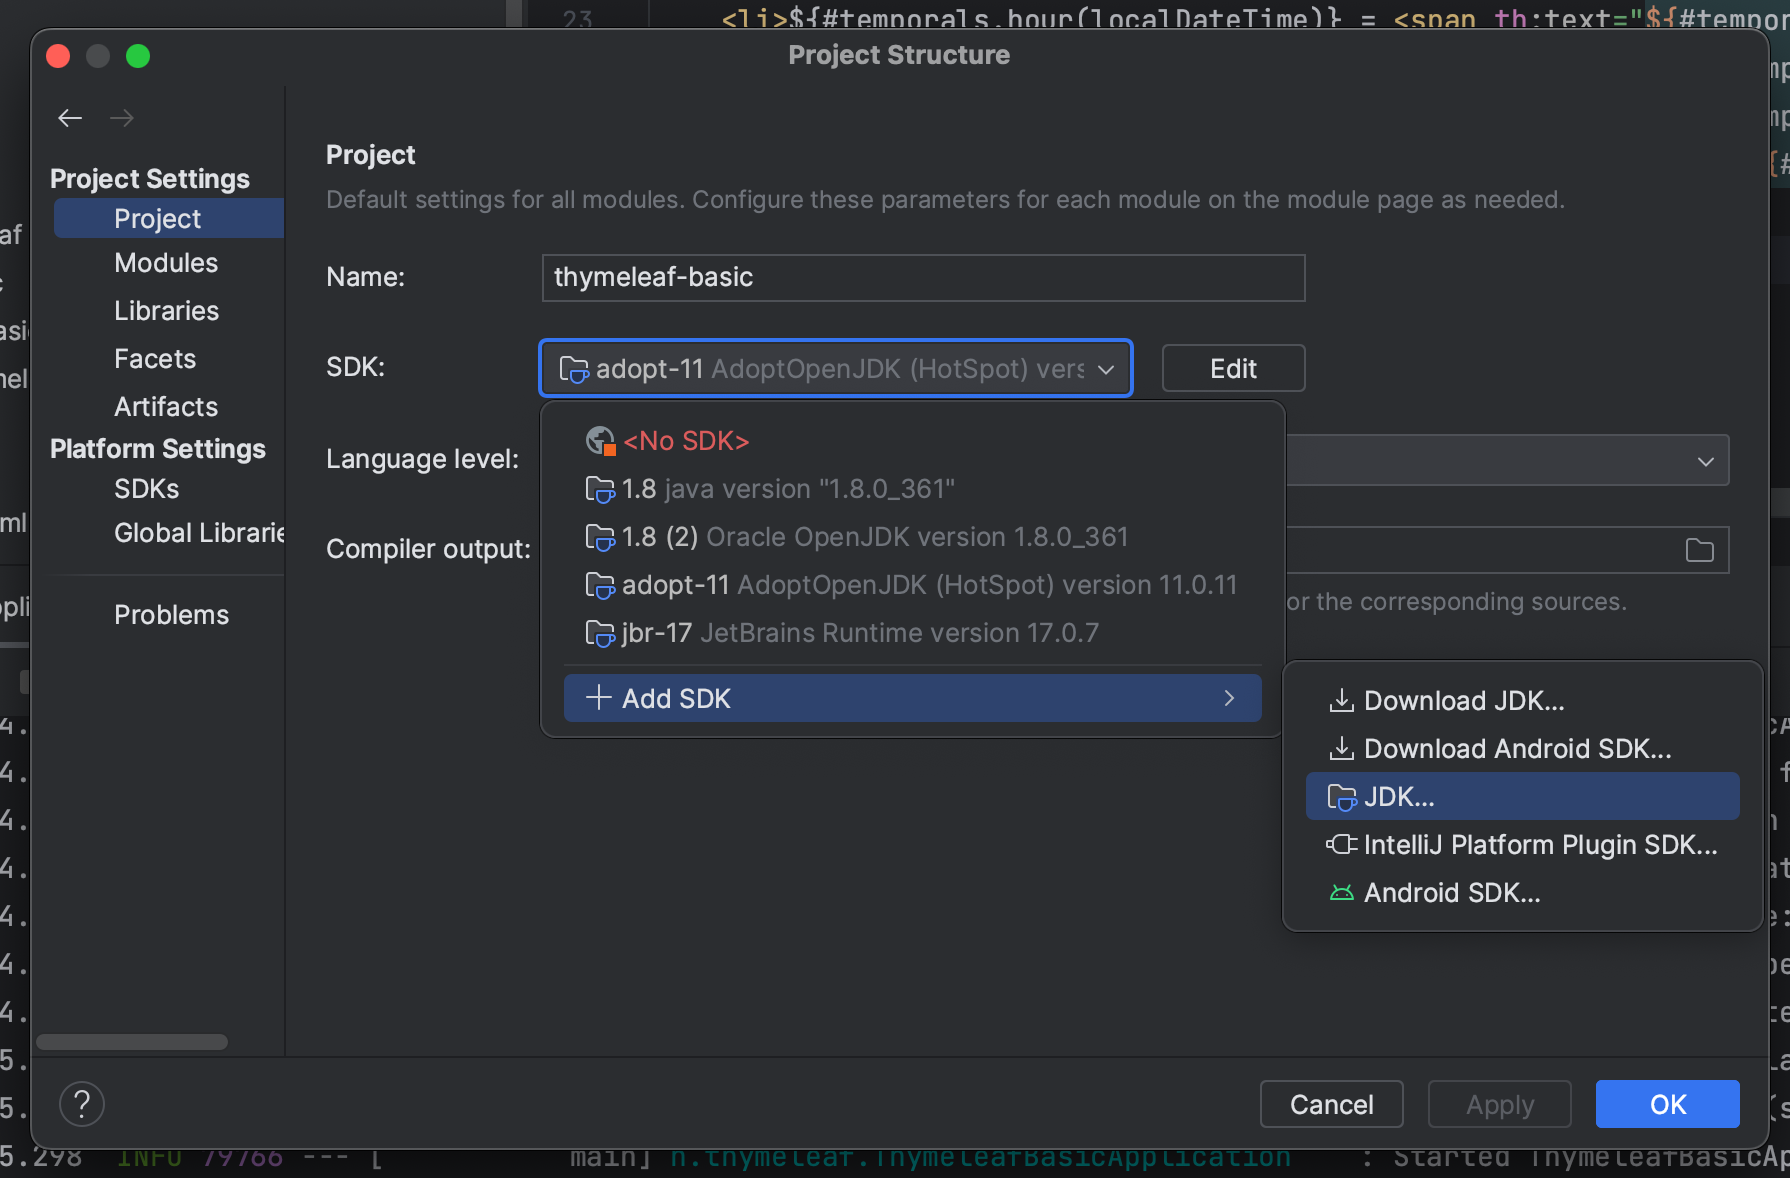Image resolution: width=1790 pixels, height=1178 pixels.
Task: Click the browse folder icon for compiler output
Action: [x=1700, y=550]
